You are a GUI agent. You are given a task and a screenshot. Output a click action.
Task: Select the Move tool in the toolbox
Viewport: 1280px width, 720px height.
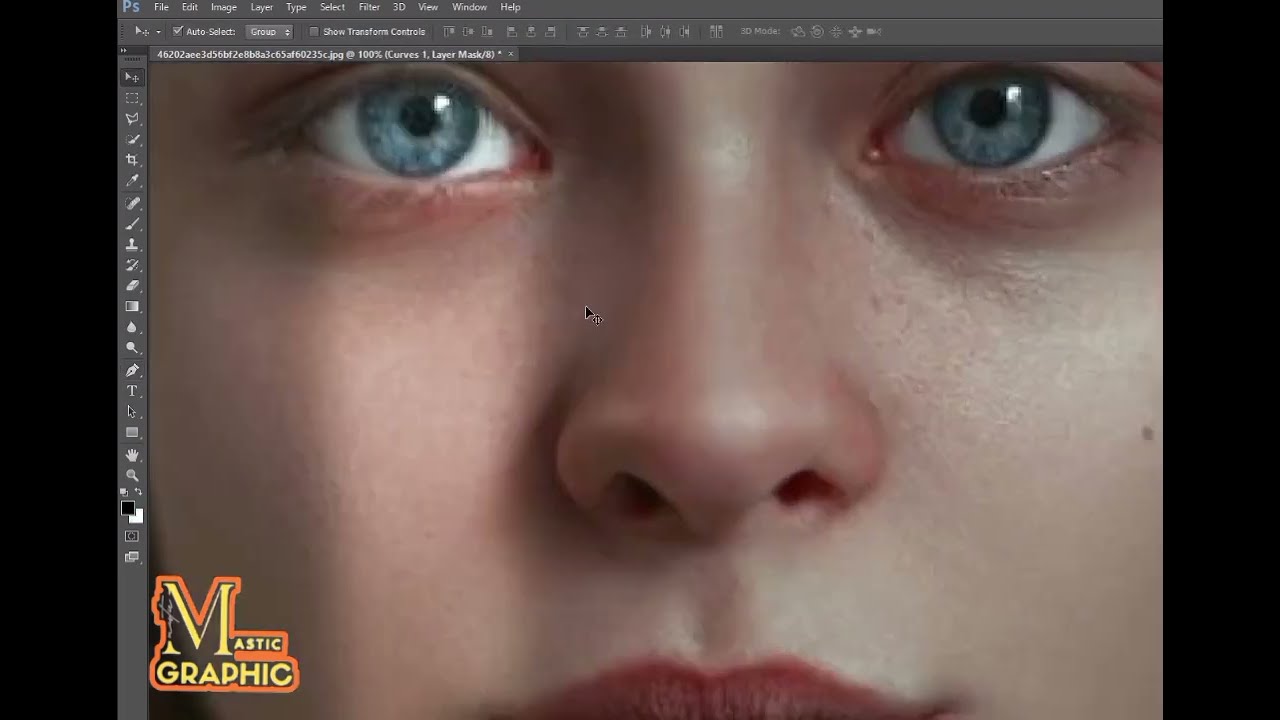point(132,77)
